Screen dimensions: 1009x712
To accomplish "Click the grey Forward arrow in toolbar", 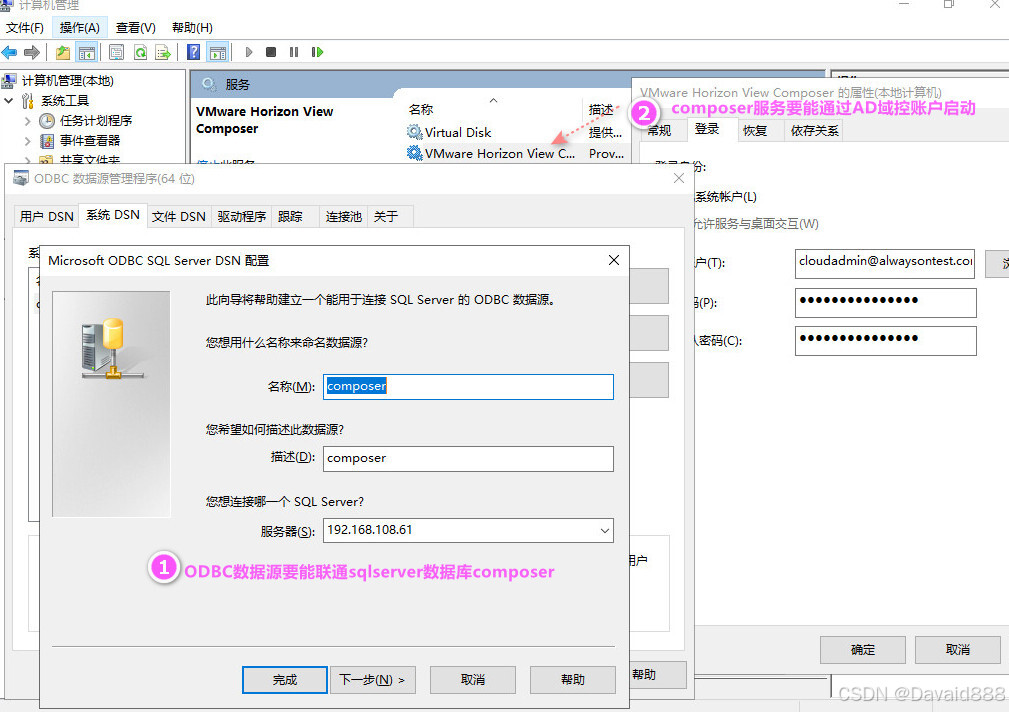I will tap(32, 52).
